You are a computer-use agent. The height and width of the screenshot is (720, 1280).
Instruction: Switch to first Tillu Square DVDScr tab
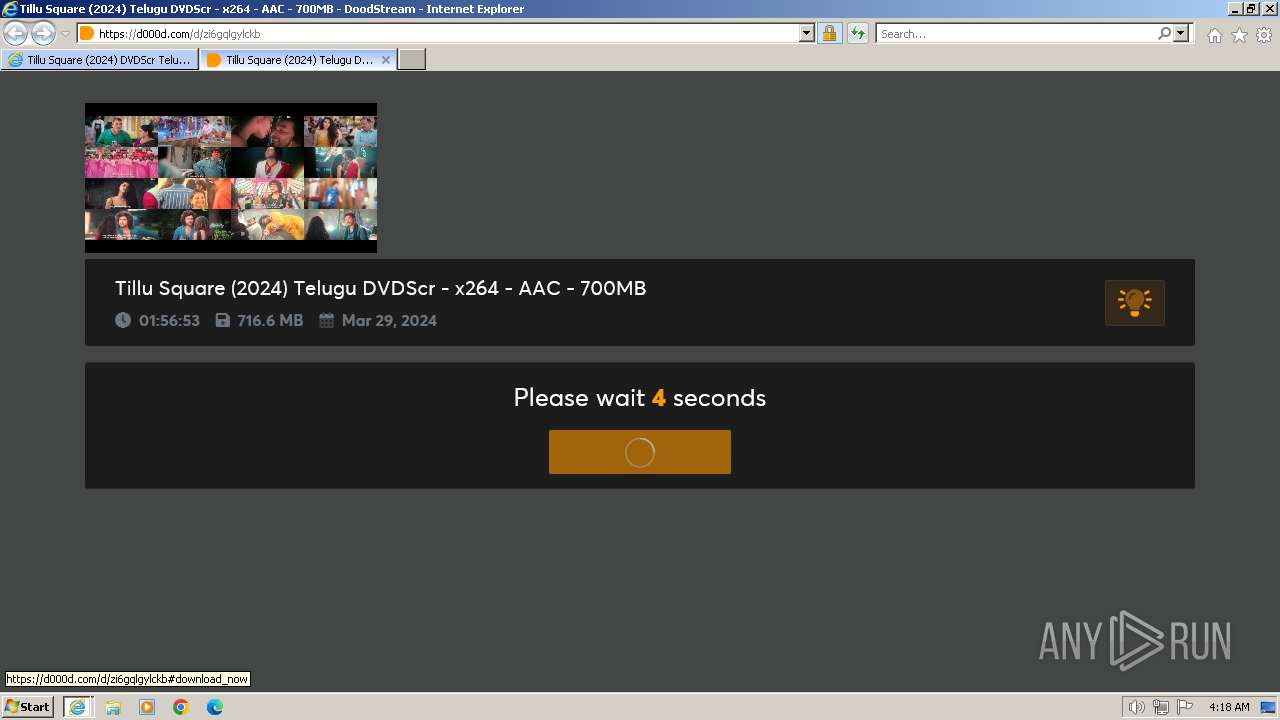click(x=100, y=60)
